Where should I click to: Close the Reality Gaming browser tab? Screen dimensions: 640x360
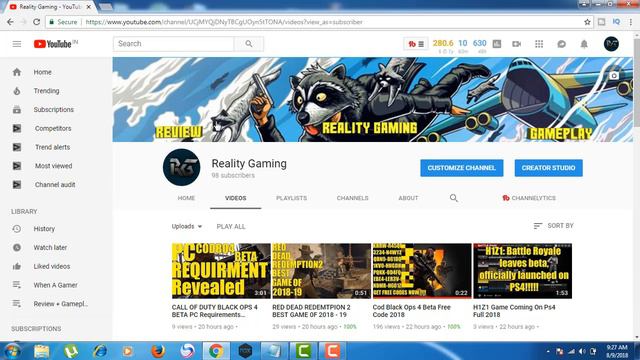(89, 7)
